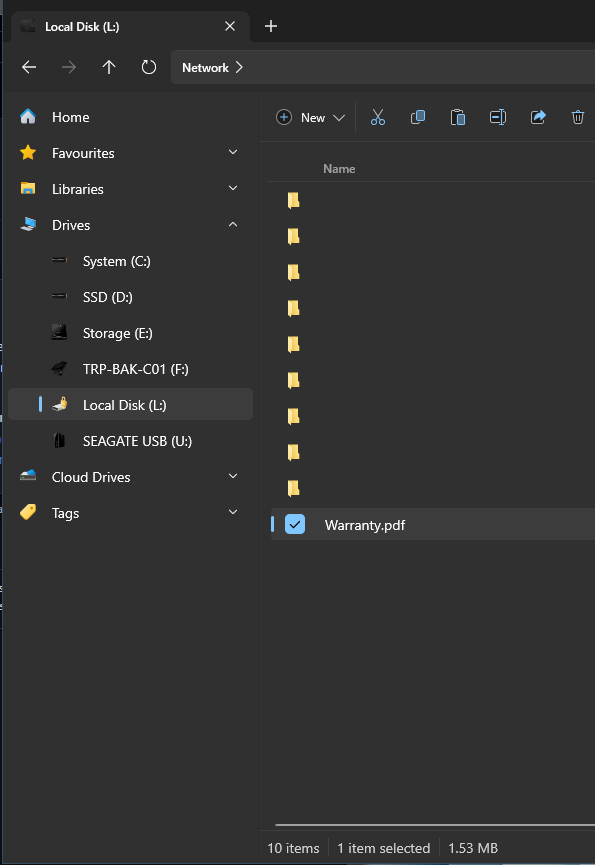Click the back arrow icon
The width and height of the screenshot is (595, 865).
click(28, 67)
